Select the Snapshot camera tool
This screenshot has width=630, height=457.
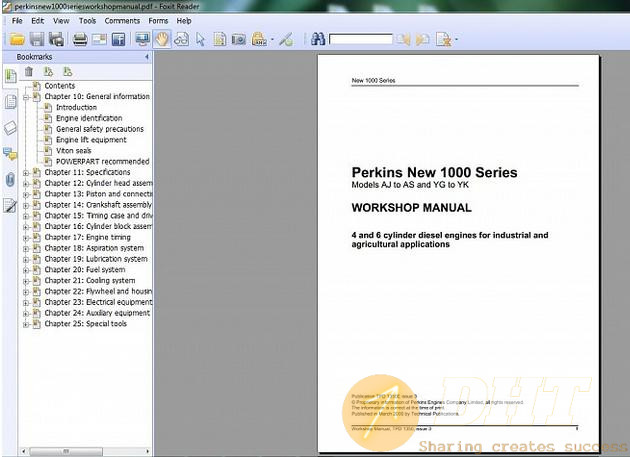click(x=239, y=39)
